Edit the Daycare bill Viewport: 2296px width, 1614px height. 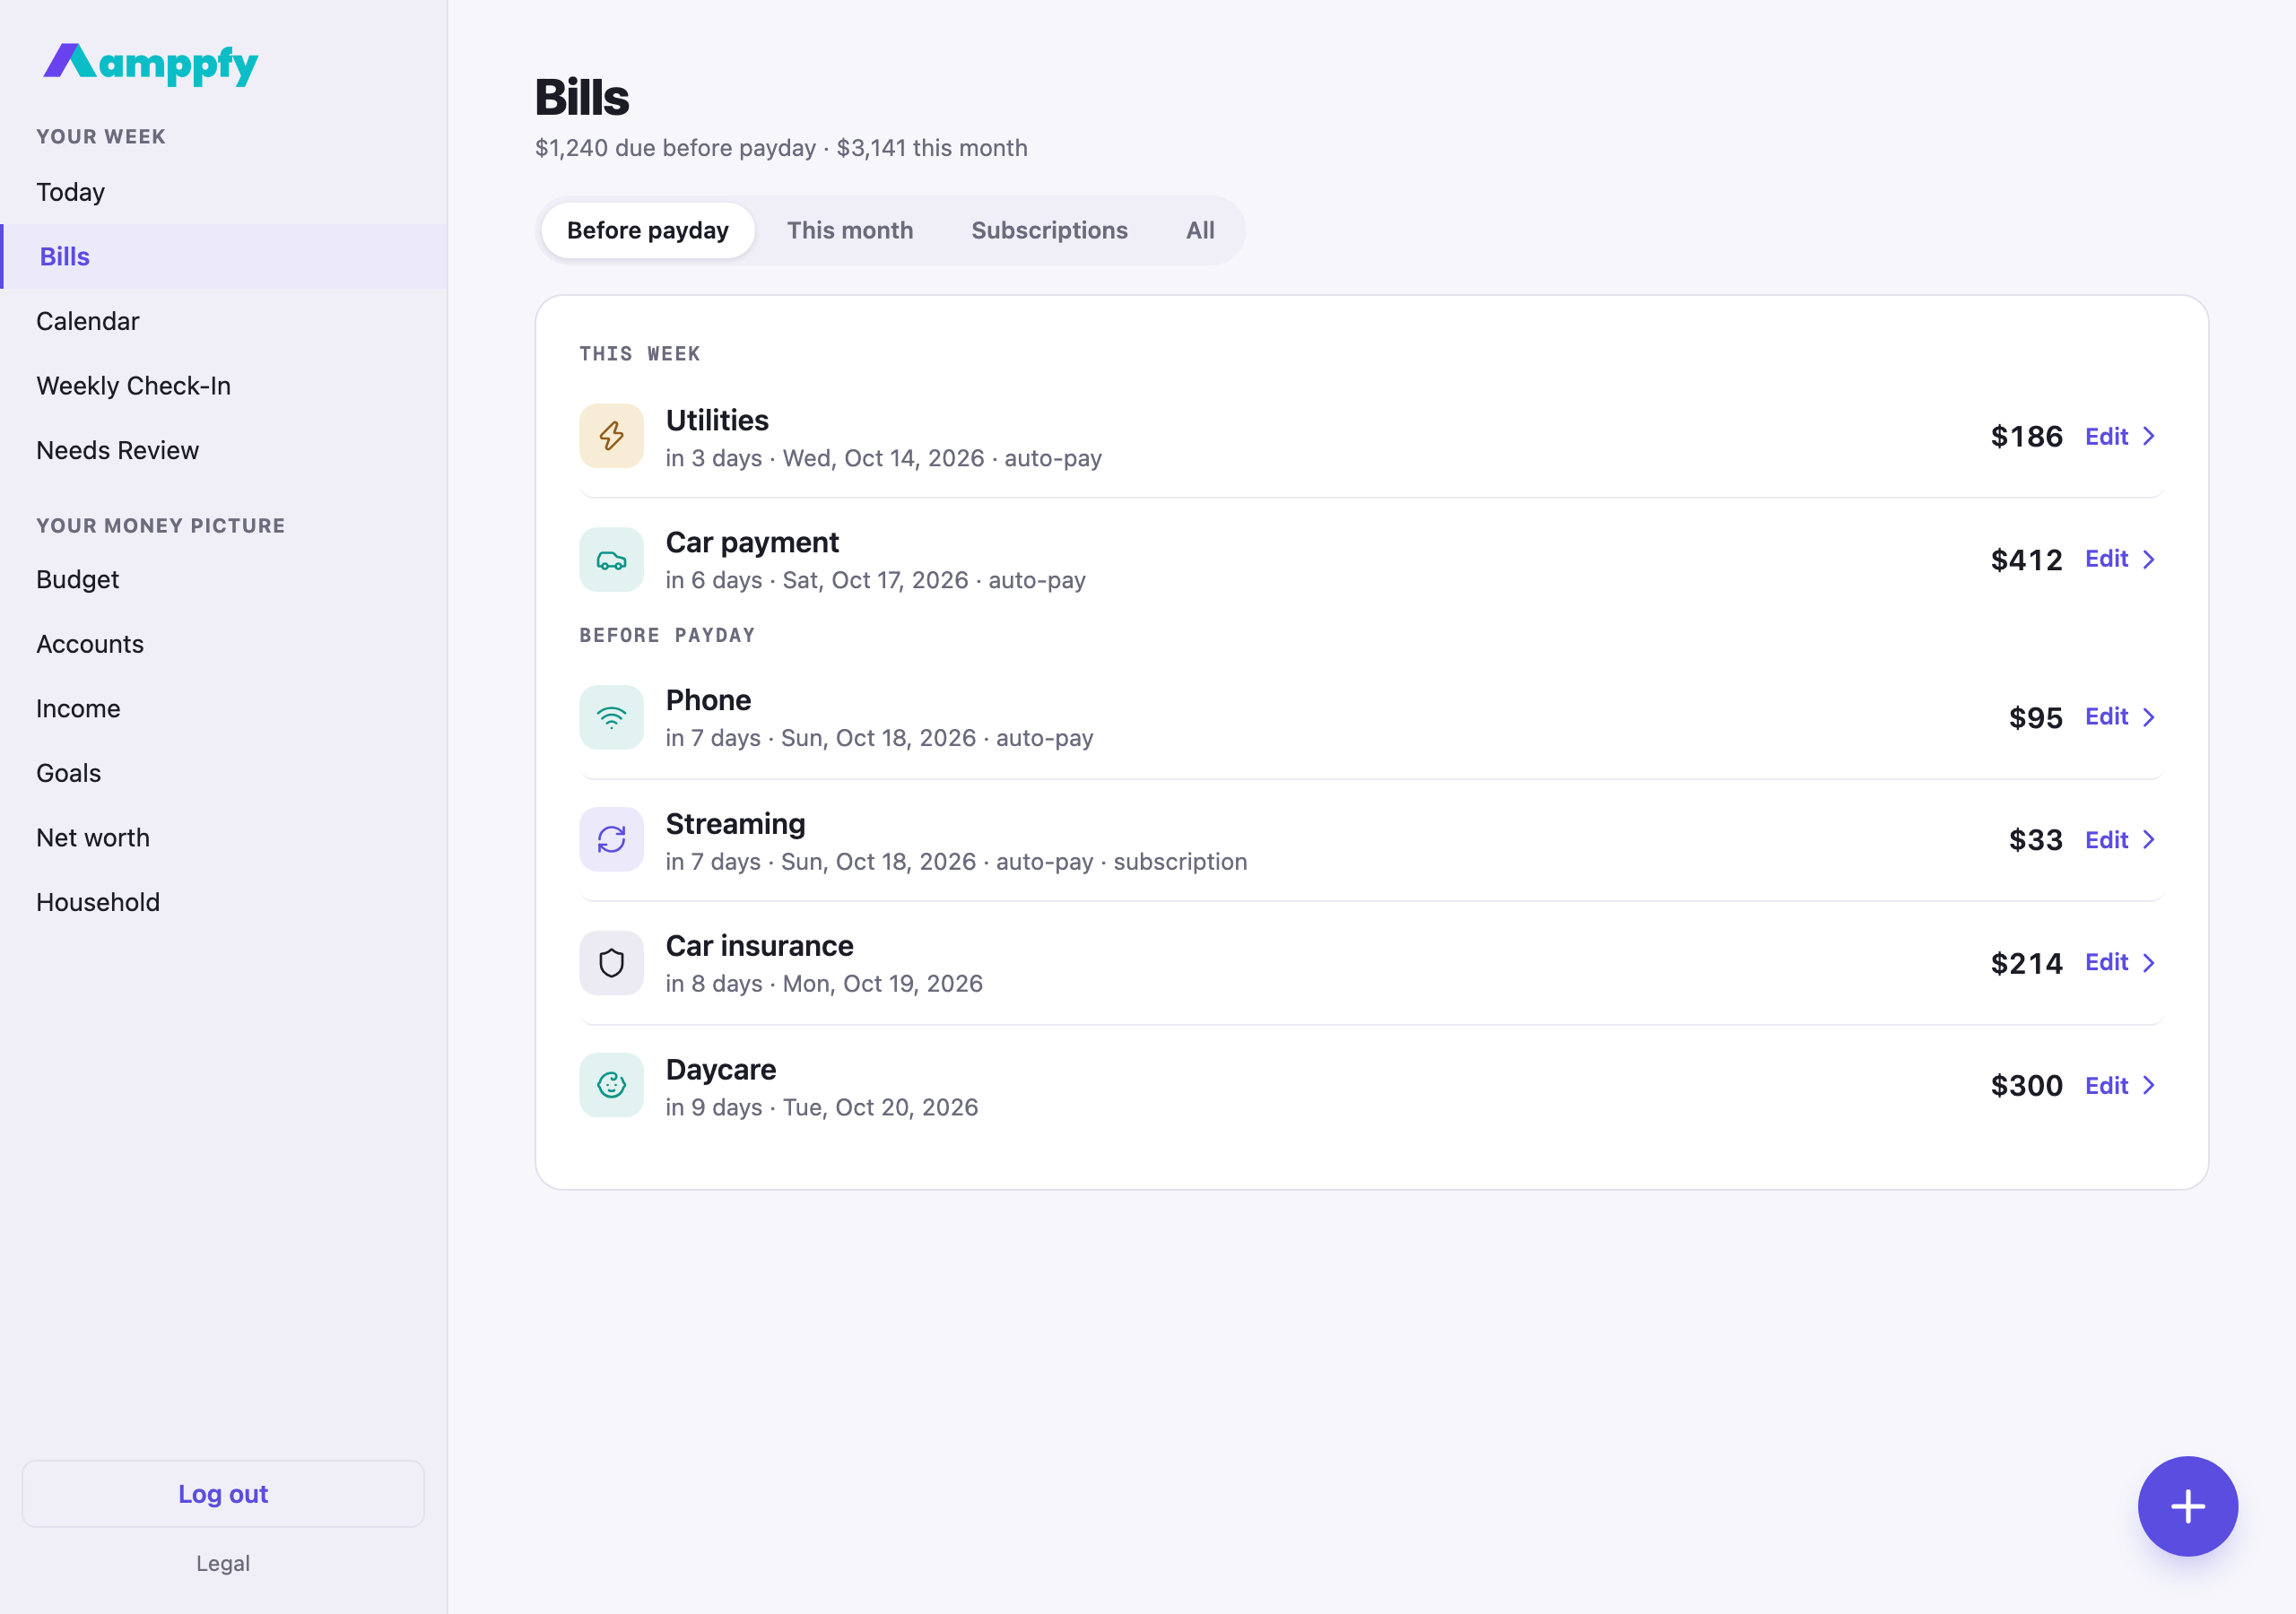click(x=2106, y=1085)
